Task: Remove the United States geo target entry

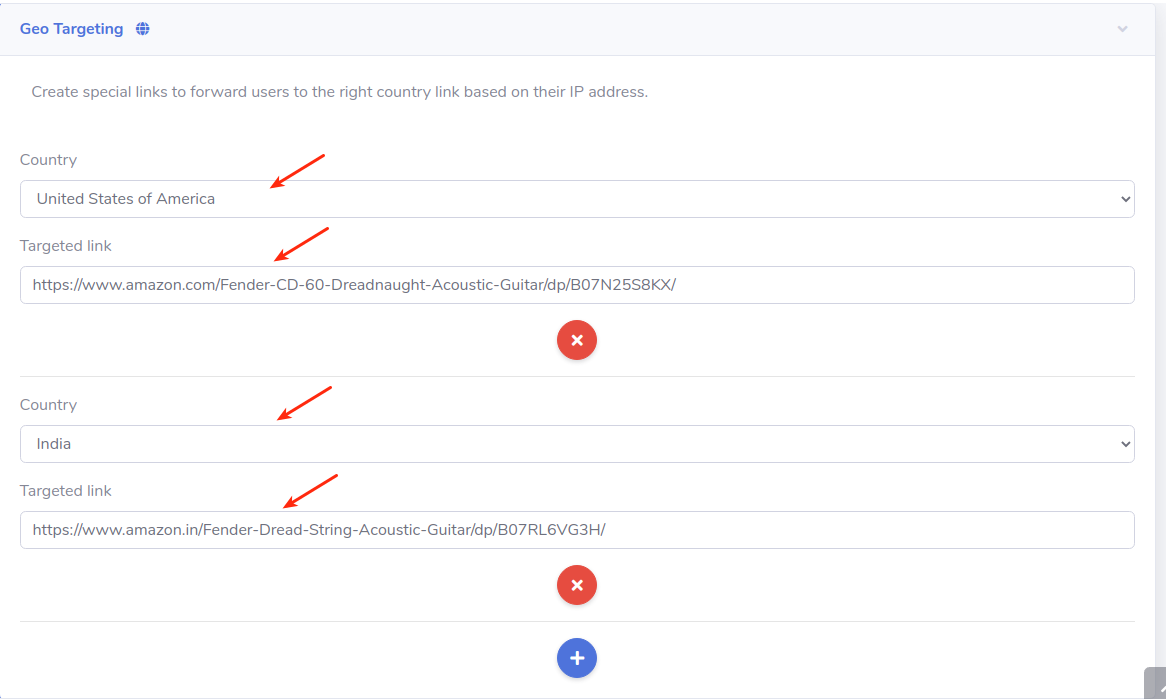Action: 577,340
